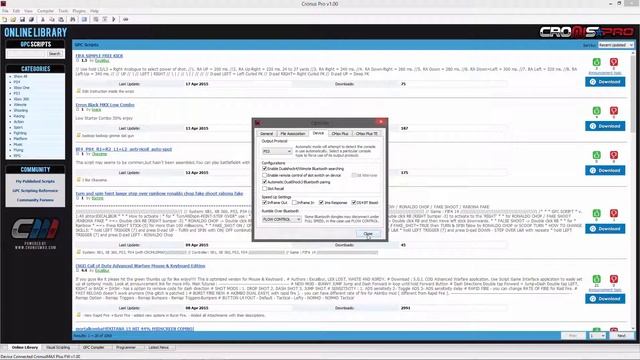Viewport: 640px width, 360px height.
Task: Toggle the 1ms Response checkbox
Action: point(321,202)
